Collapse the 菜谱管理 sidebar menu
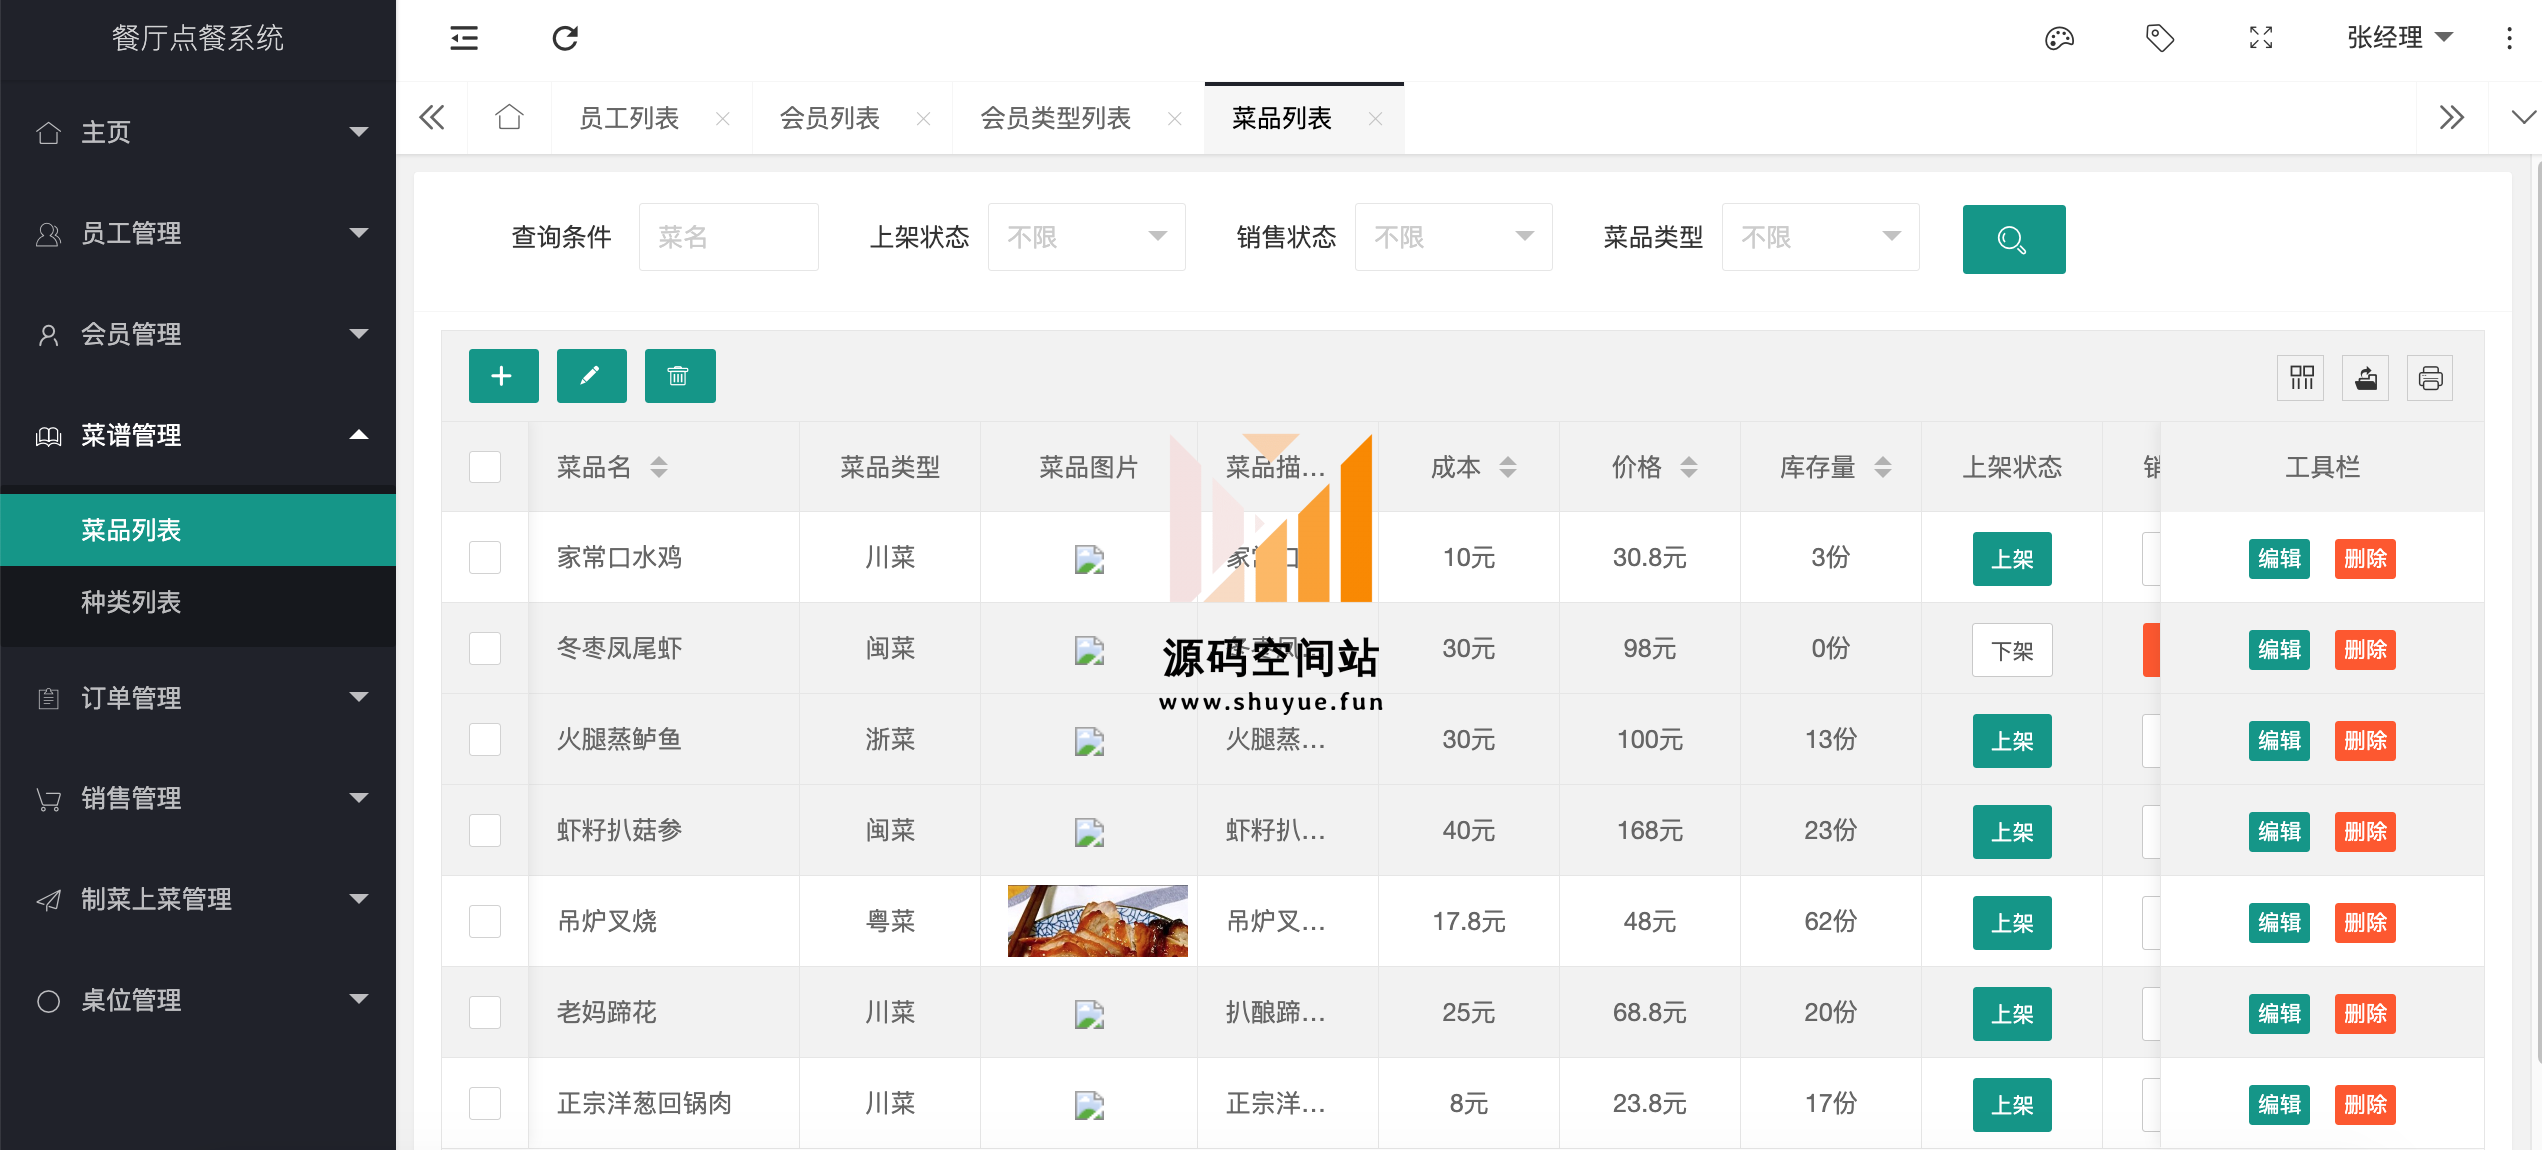The height and width of the screenshot is (1150, 2542). (x=198, y=435)
